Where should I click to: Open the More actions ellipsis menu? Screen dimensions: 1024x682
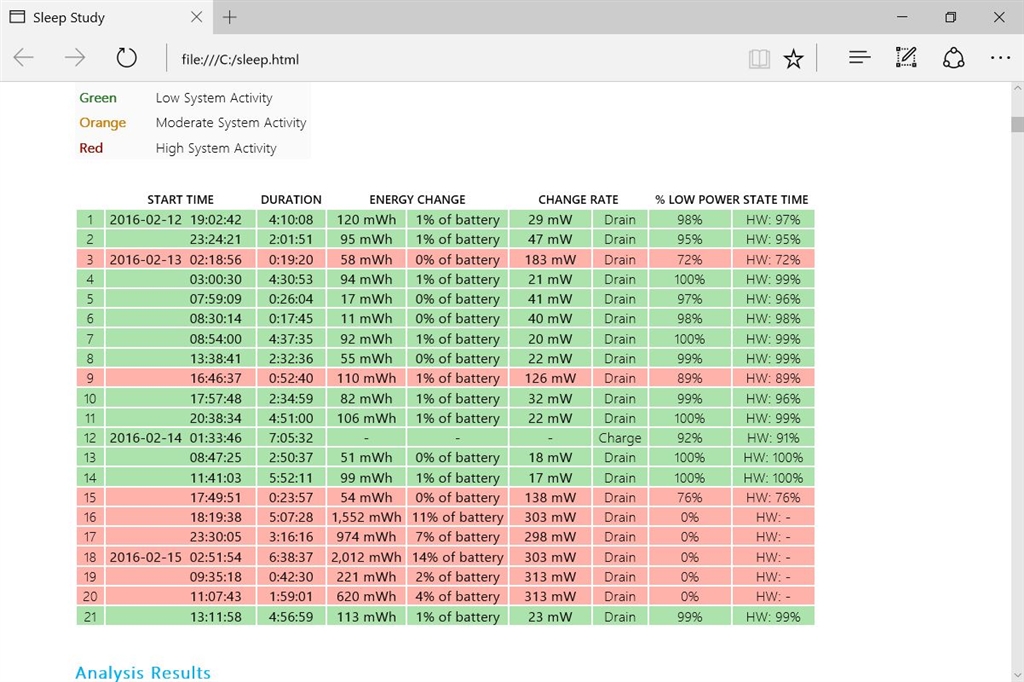coord(999,58)
